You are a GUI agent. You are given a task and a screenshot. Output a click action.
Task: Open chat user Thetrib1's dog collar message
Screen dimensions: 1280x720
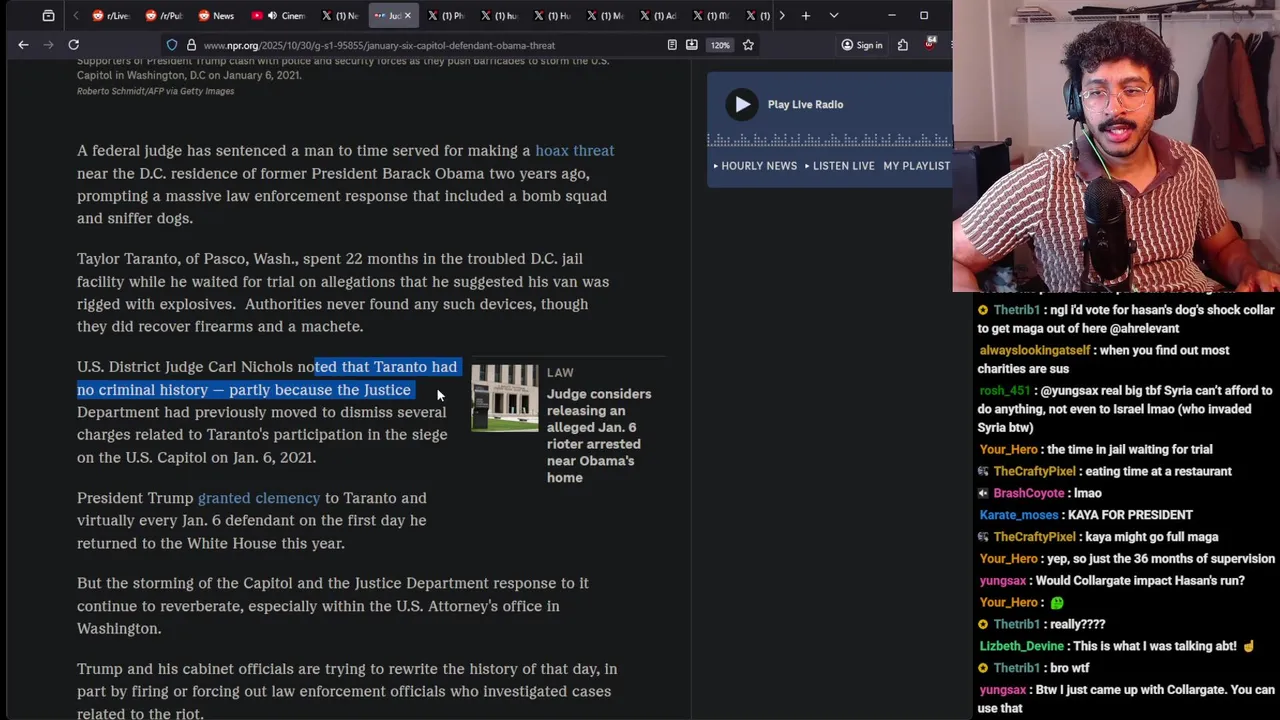pyautogui.click(x=1126, y=319)
